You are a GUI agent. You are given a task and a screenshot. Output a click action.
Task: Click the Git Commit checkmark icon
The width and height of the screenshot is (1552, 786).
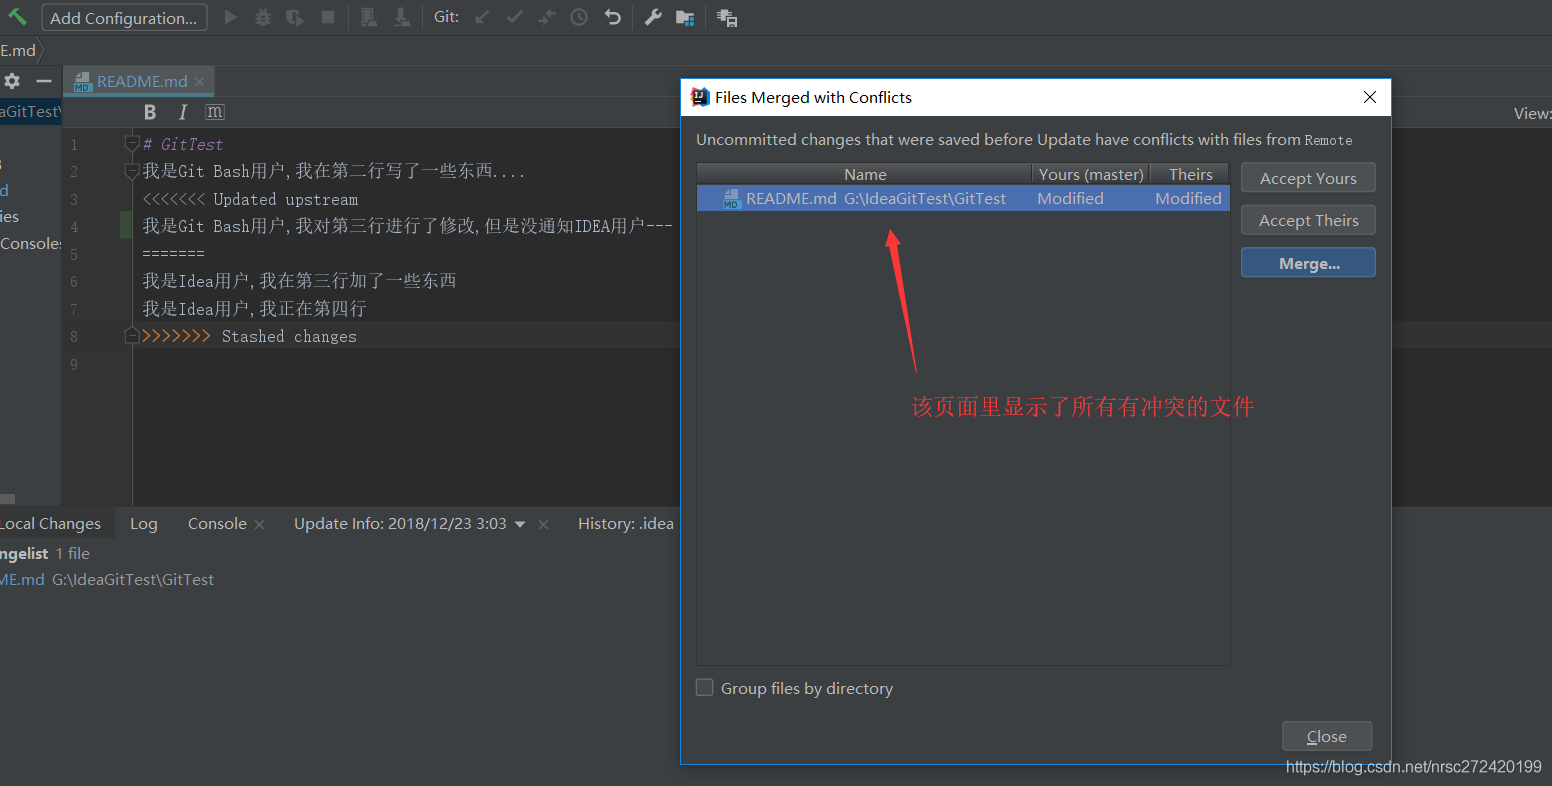click(x=514, y=17)
